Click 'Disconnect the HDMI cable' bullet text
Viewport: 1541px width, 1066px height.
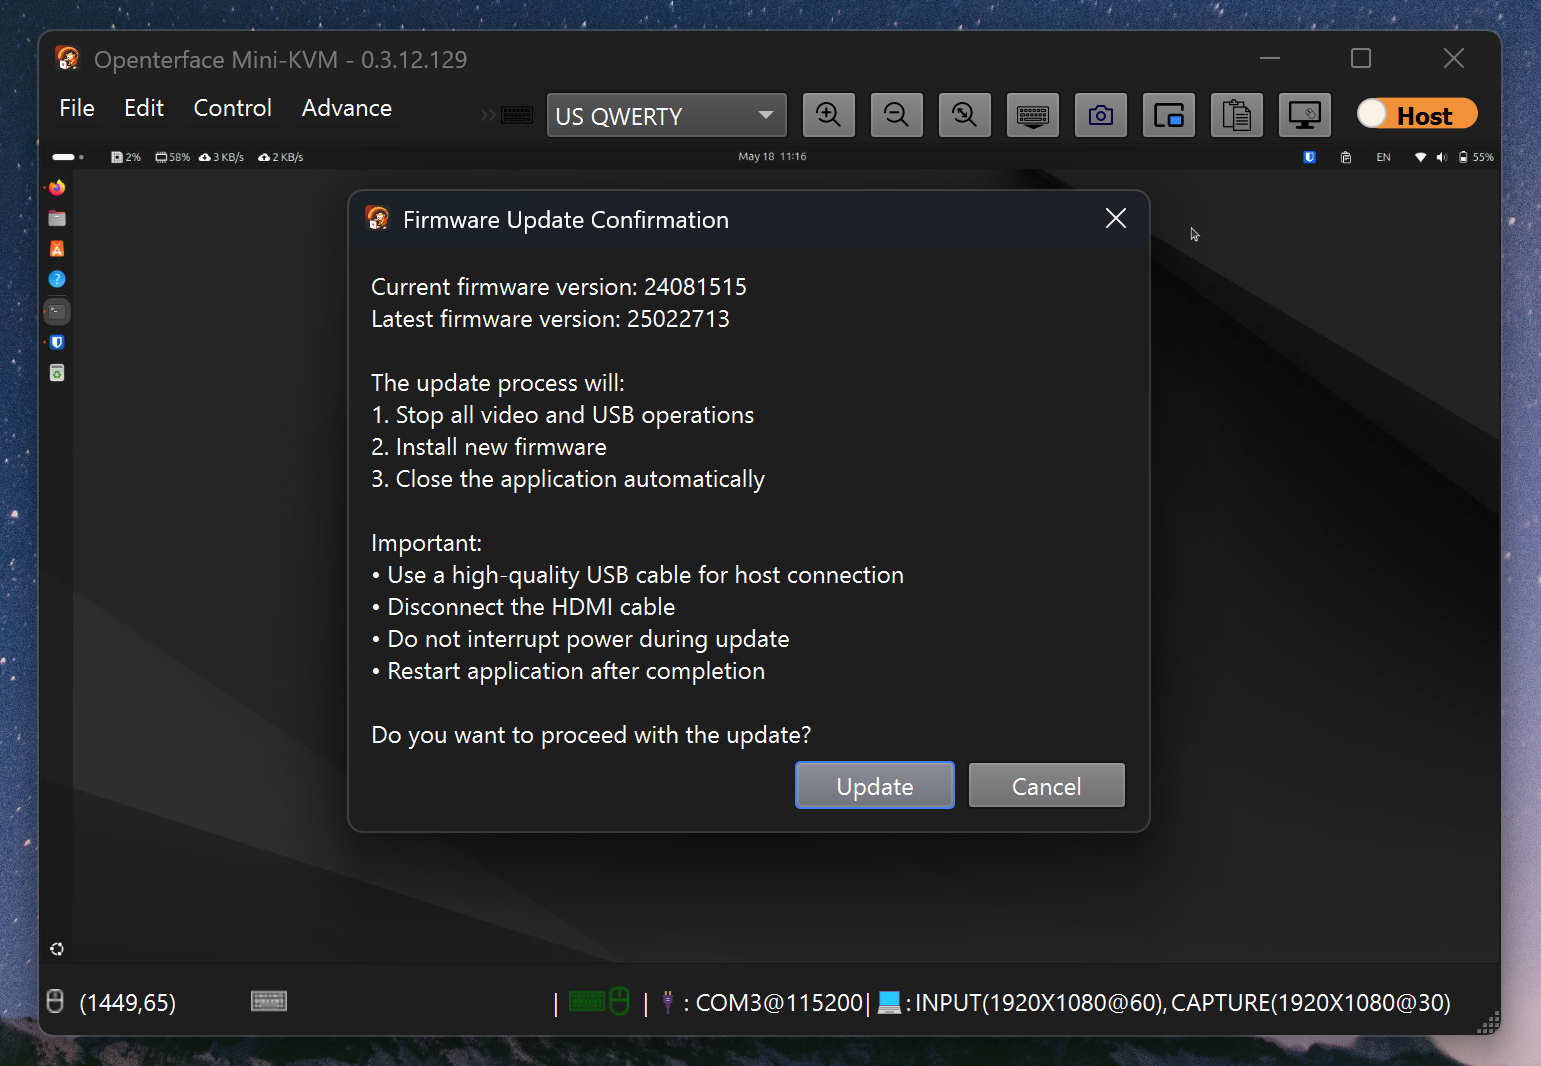[x=531, y=607]
